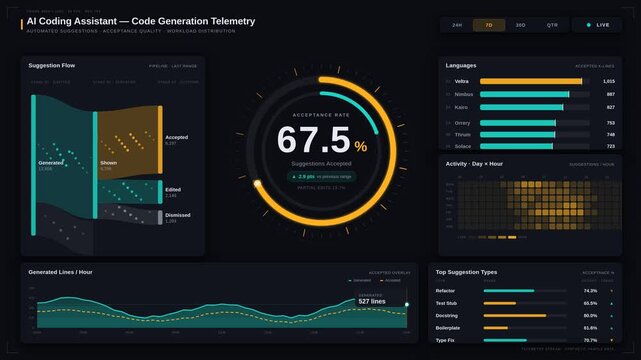Click the Generated stage label in flow

[x=51, y=163]
